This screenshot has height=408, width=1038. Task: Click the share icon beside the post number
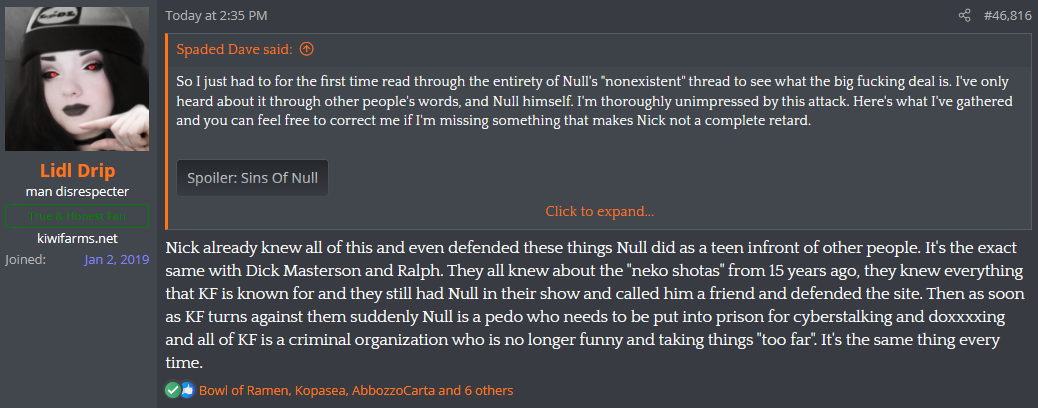[964, 16]
